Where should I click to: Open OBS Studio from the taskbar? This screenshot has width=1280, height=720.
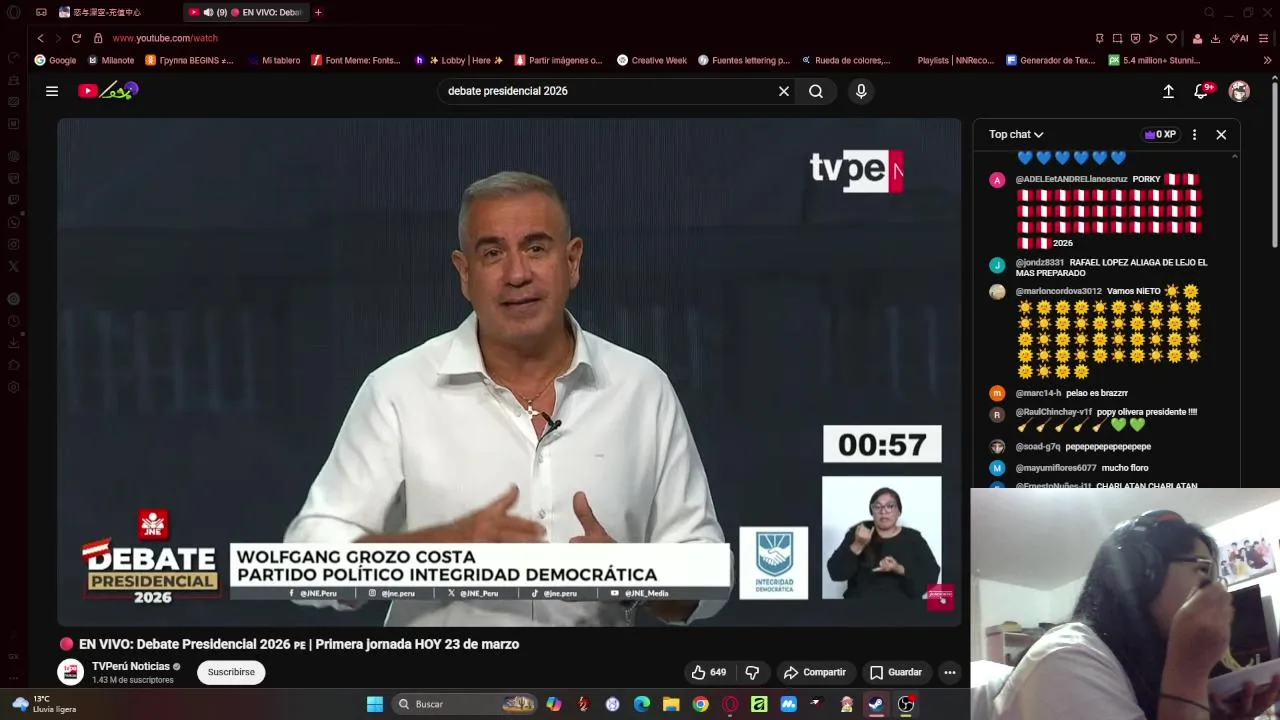906,704
